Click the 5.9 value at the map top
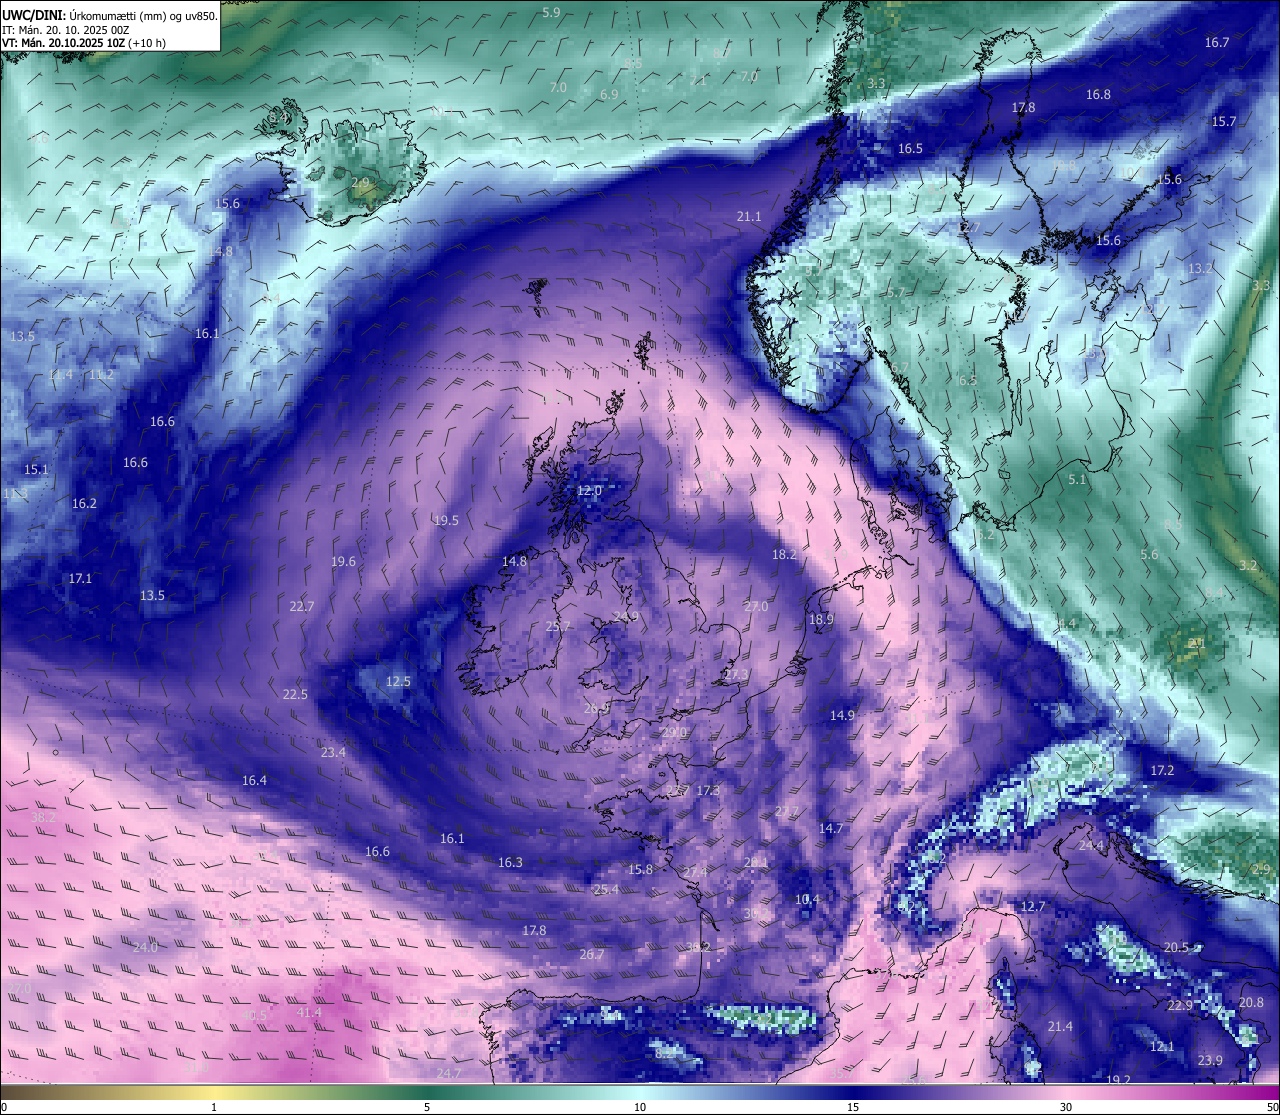1280x1115 pixels. tap(551, 12)
